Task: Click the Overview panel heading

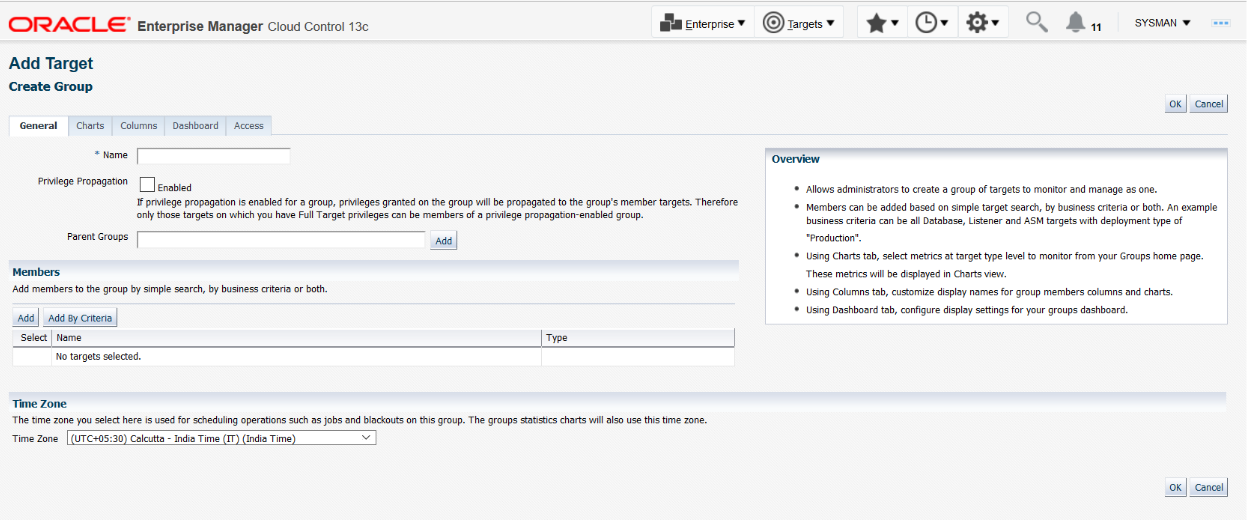Action: [x=796, y=159]
